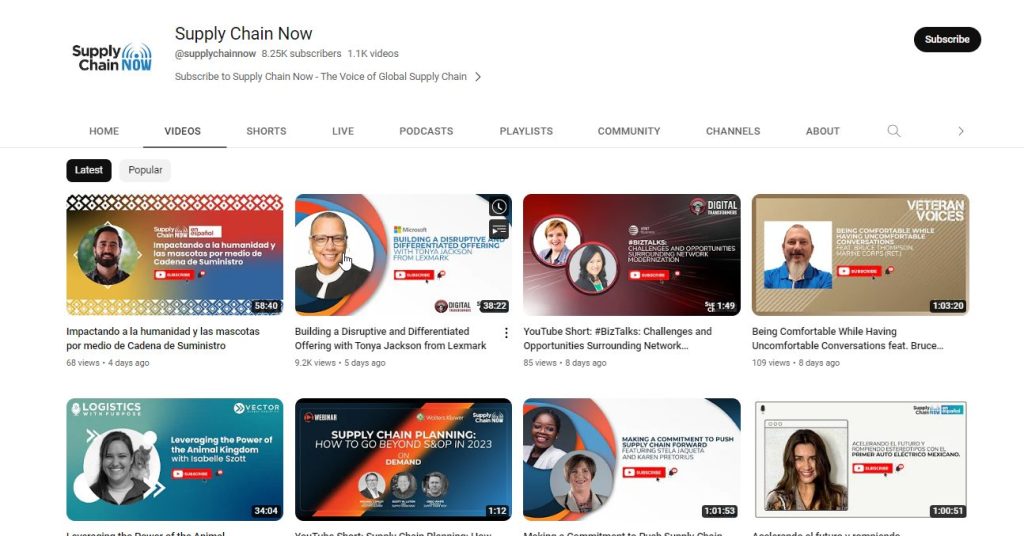The width and height of the screenshot is (1024, 536).
Task: Click the Watch Later clock icon on thumbnail
Action: (x=498, y=208)
